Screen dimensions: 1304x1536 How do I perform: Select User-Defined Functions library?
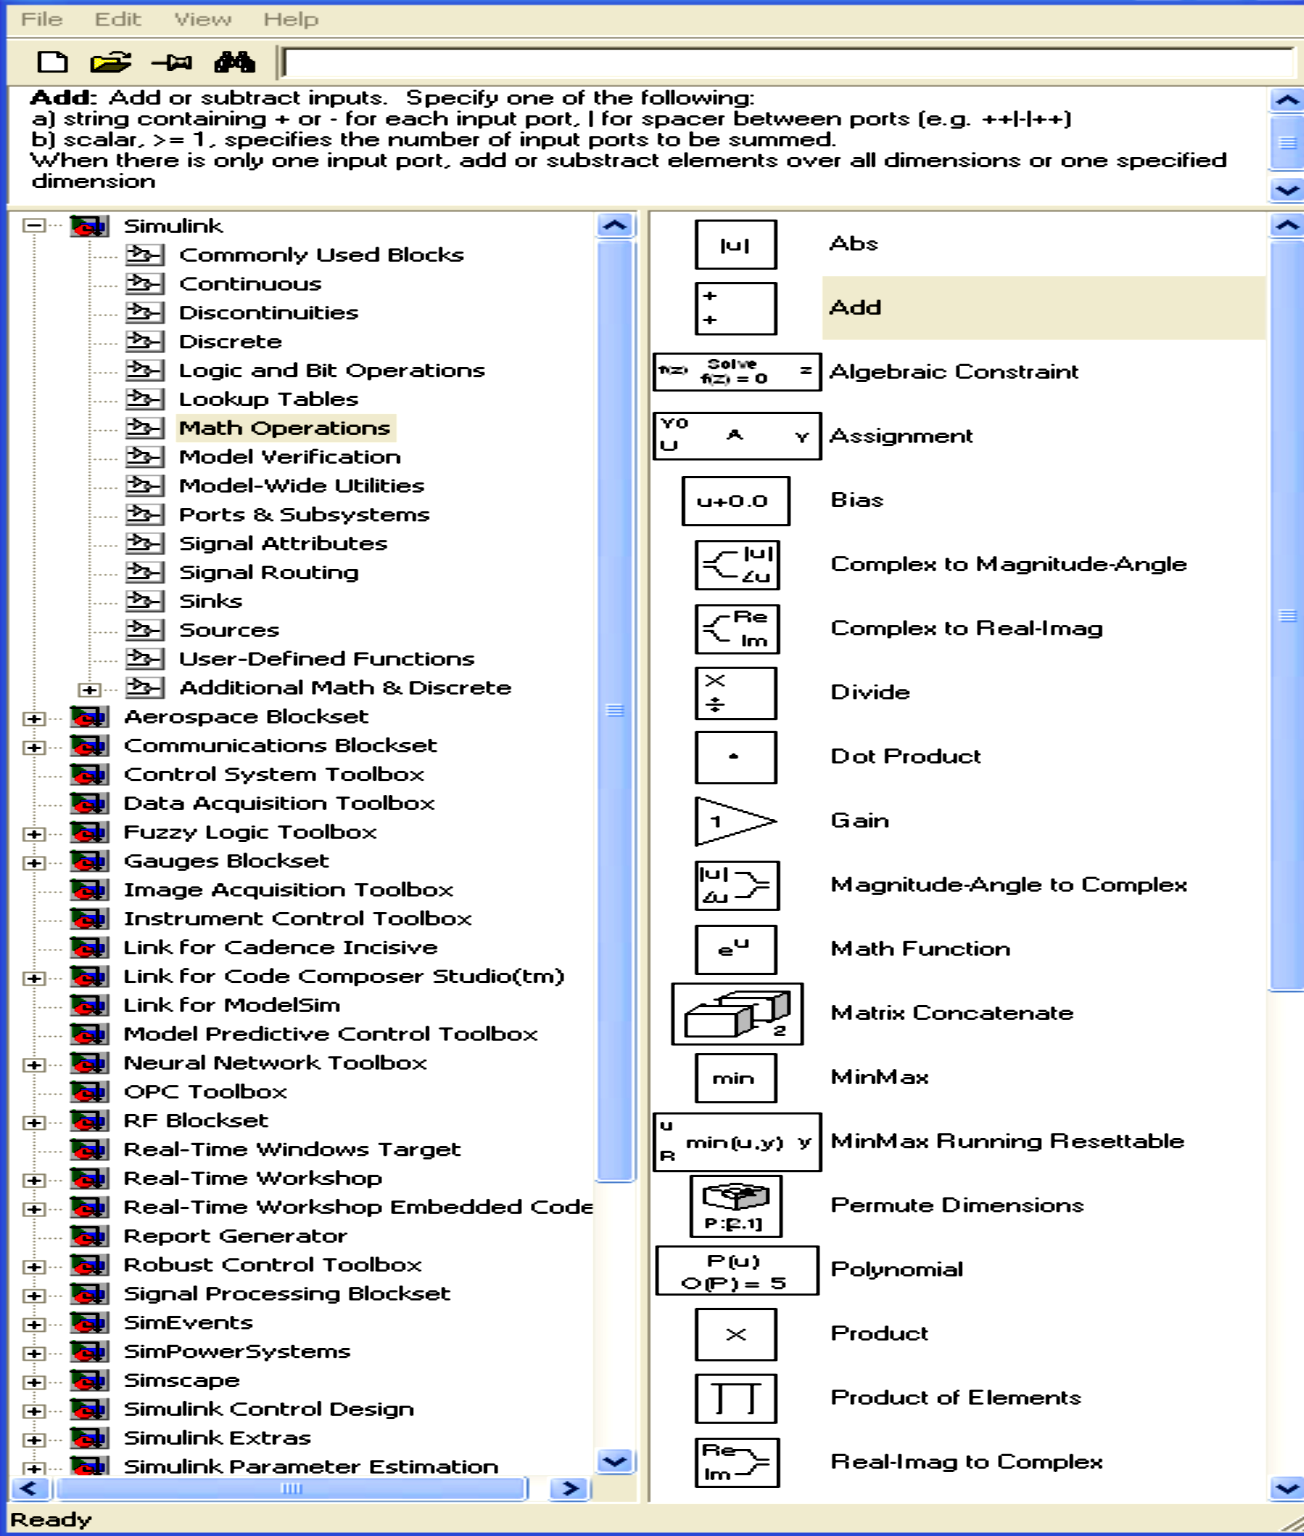tap(326, 659)
